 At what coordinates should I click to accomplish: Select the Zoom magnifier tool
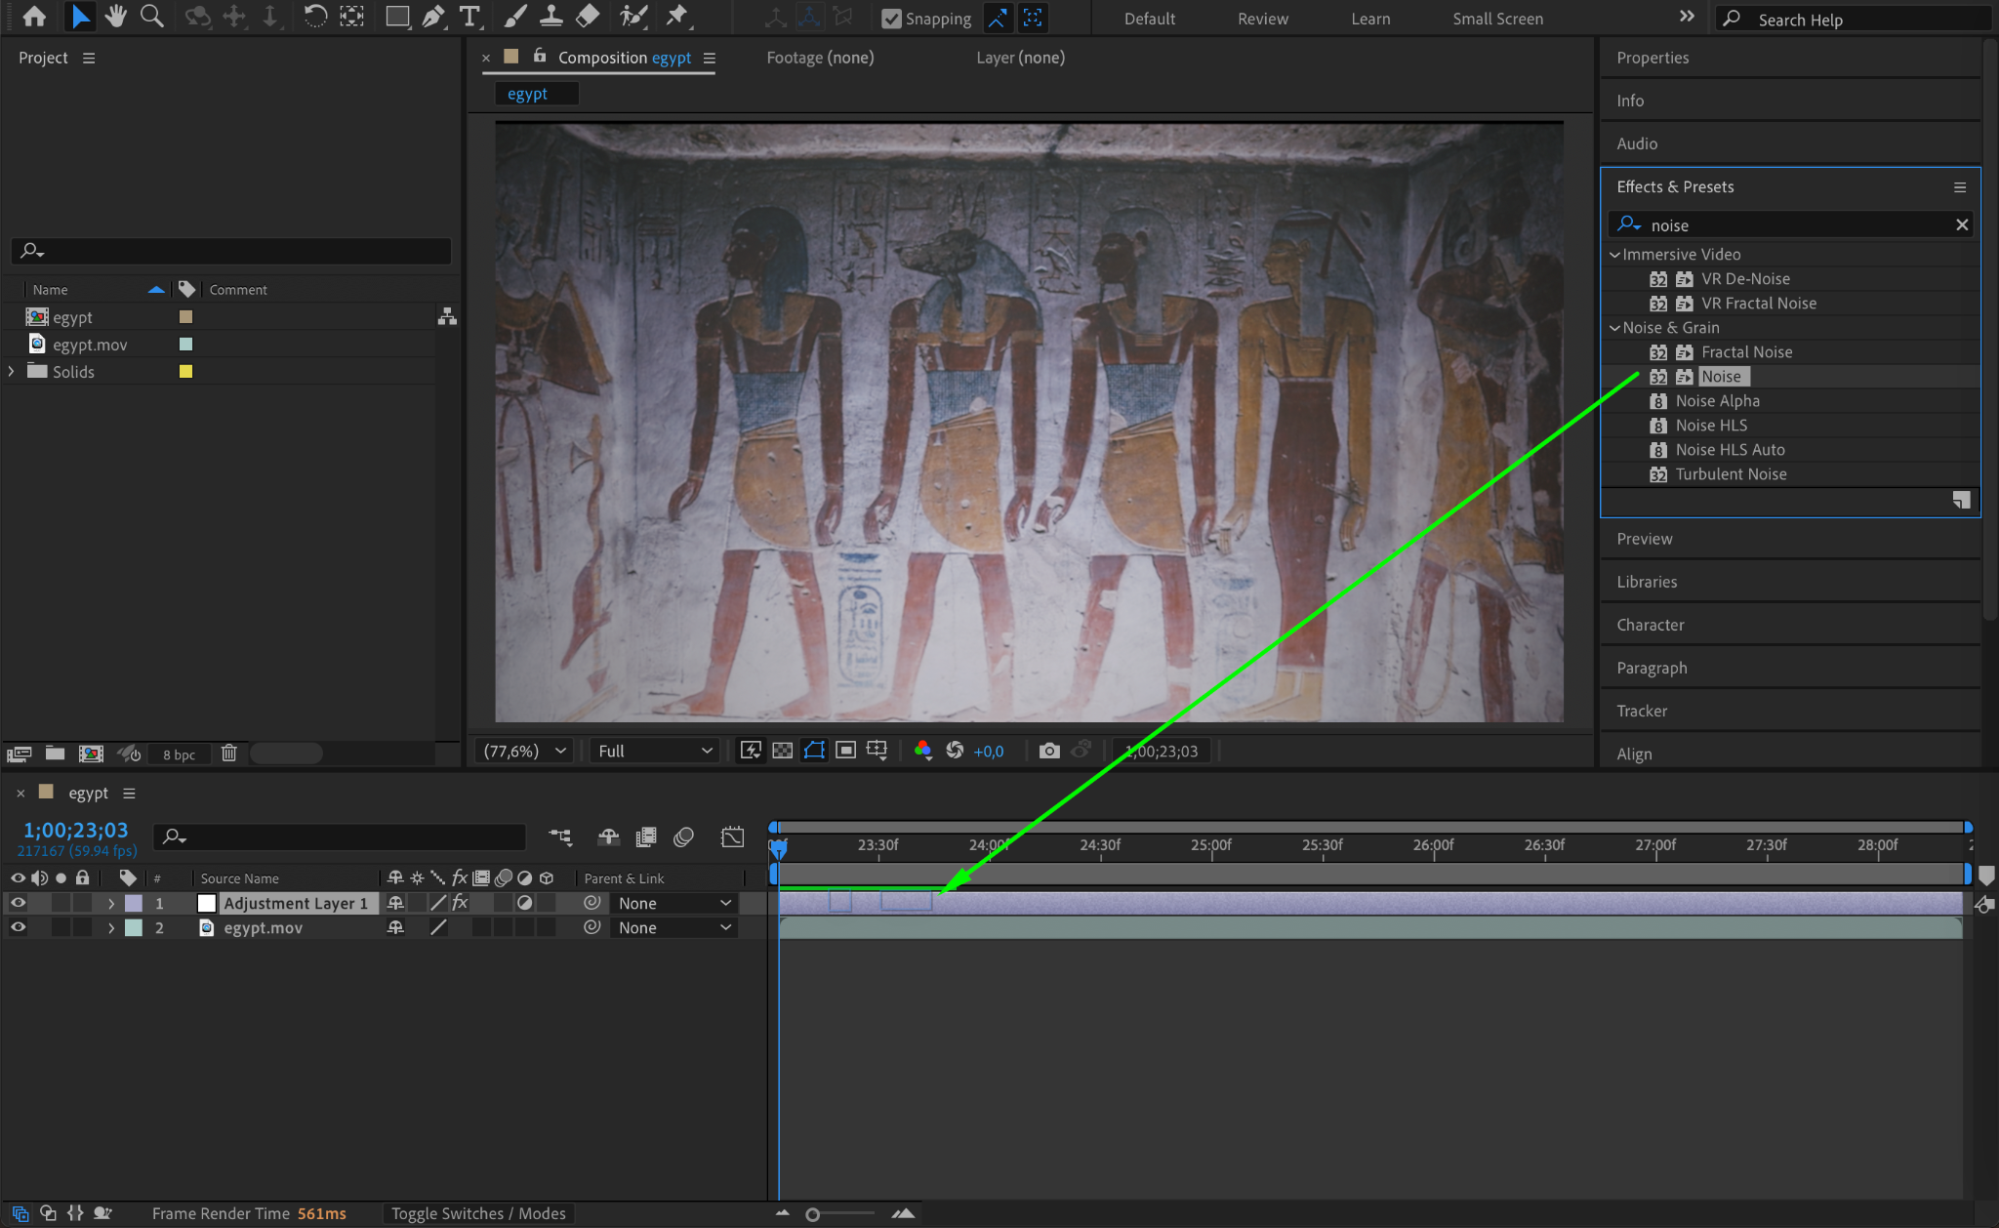[x=152, y=16]
